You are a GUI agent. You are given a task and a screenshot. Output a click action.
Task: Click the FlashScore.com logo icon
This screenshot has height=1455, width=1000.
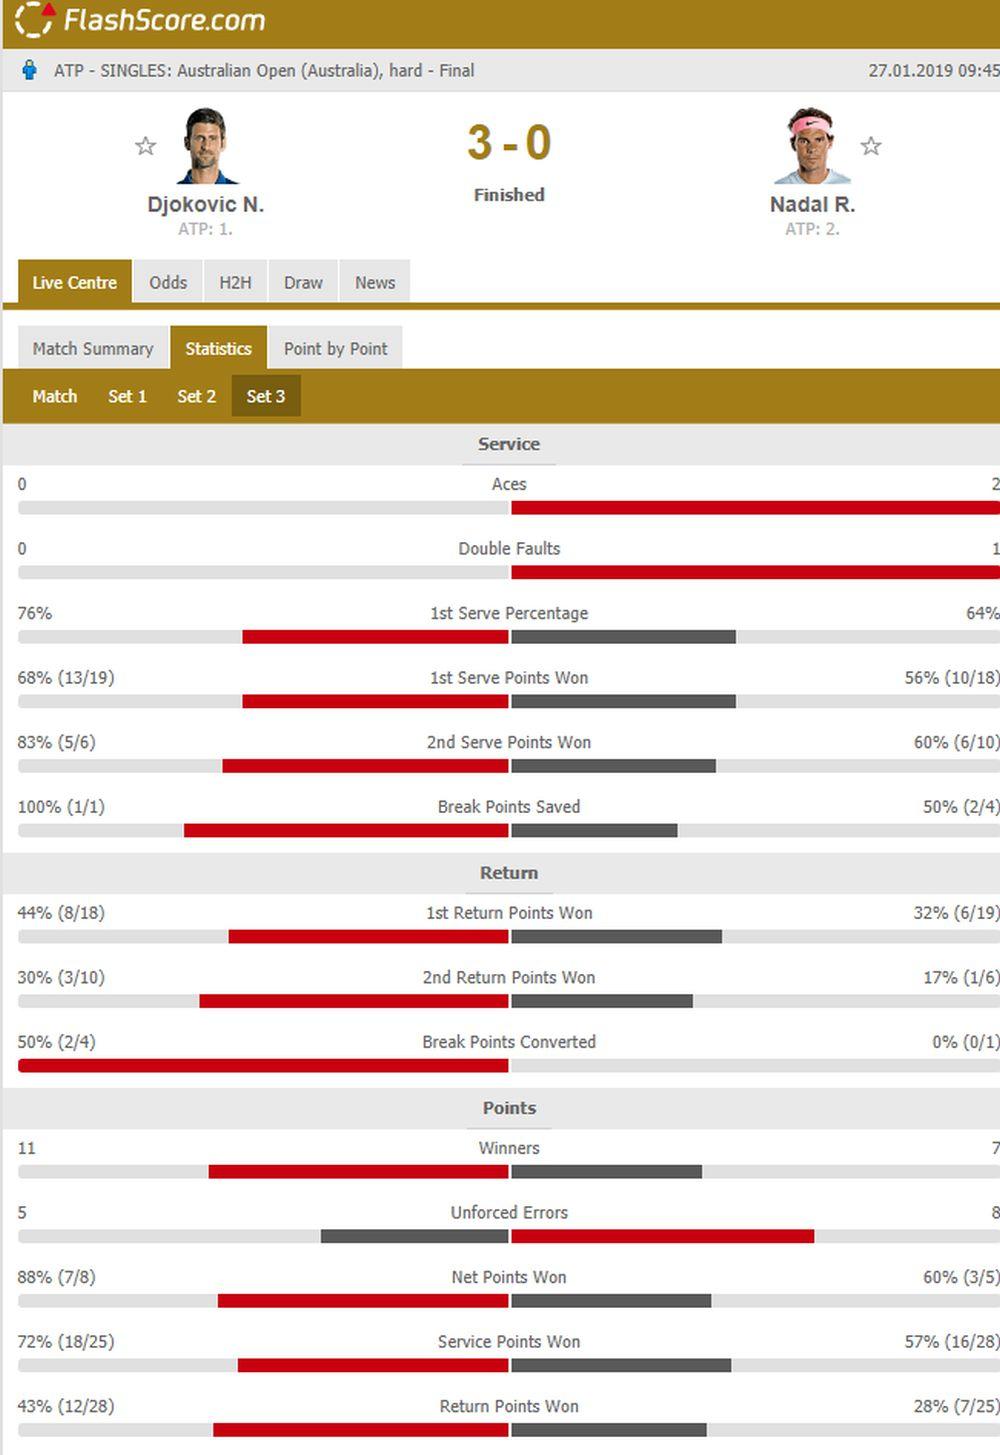click(x=34, y=20)
